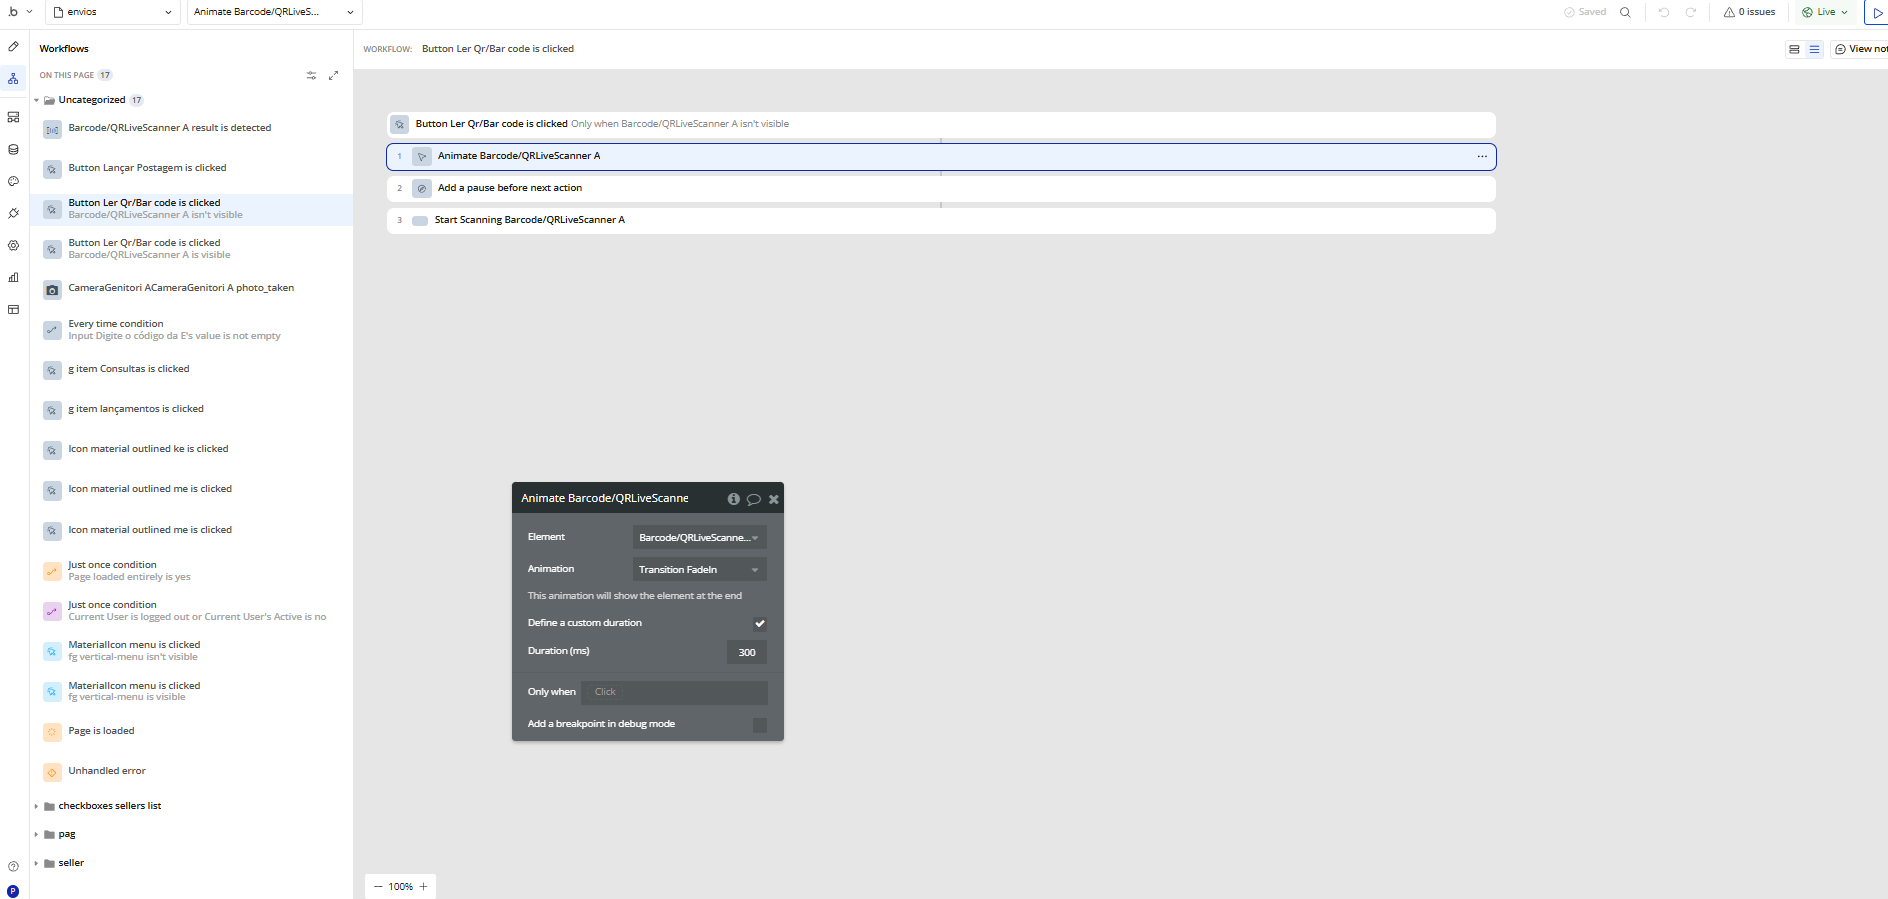The height and width of the screenshot is (899, 1888).
Task: Switch to compact card workflow view icon
Action: pyautogui.click(x=1794, y=49)
